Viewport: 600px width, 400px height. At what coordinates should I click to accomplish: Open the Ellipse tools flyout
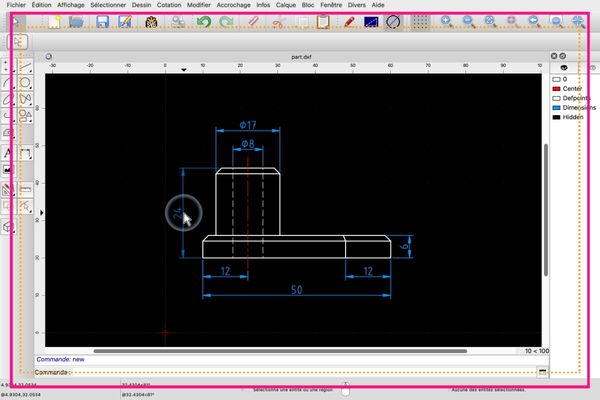pos(8,99)
